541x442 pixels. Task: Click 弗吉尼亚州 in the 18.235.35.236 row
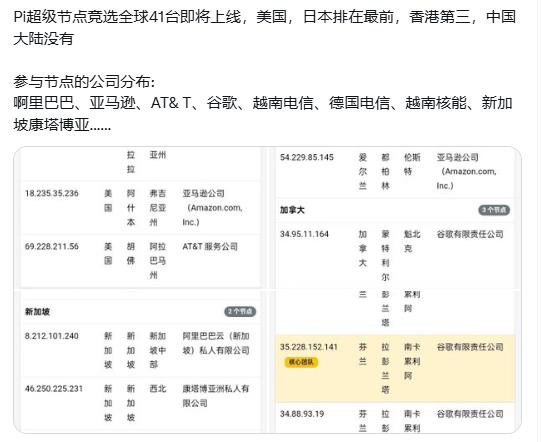coord(158,207)
